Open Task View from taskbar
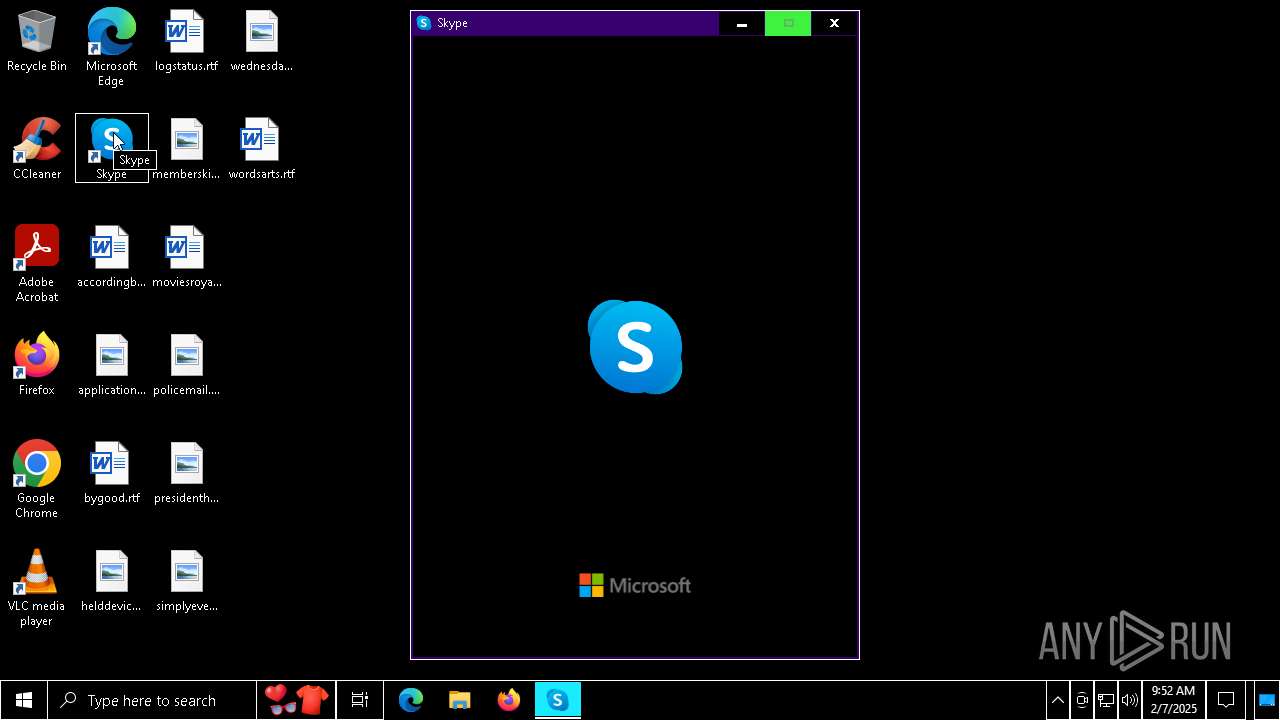The image size is (1280, 720). pyautogui.click(x=360, y=700)
